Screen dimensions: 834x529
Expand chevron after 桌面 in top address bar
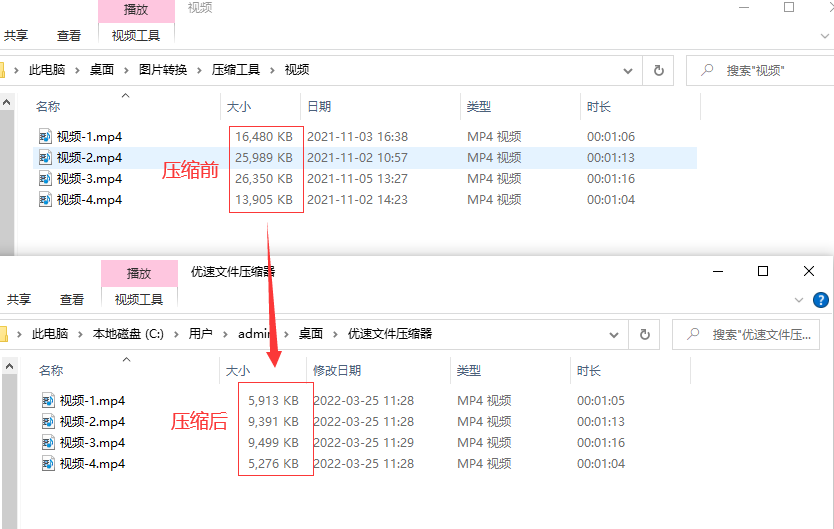(126, 70)
